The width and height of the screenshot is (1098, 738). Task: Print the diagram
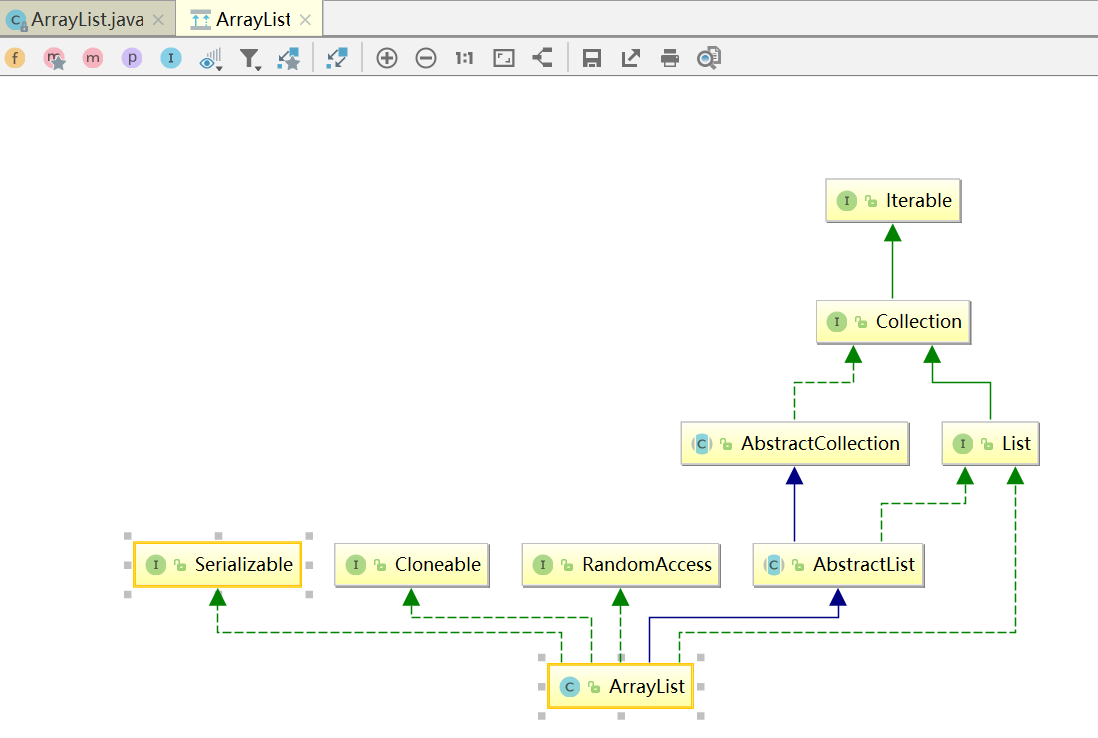click(669, 58)
